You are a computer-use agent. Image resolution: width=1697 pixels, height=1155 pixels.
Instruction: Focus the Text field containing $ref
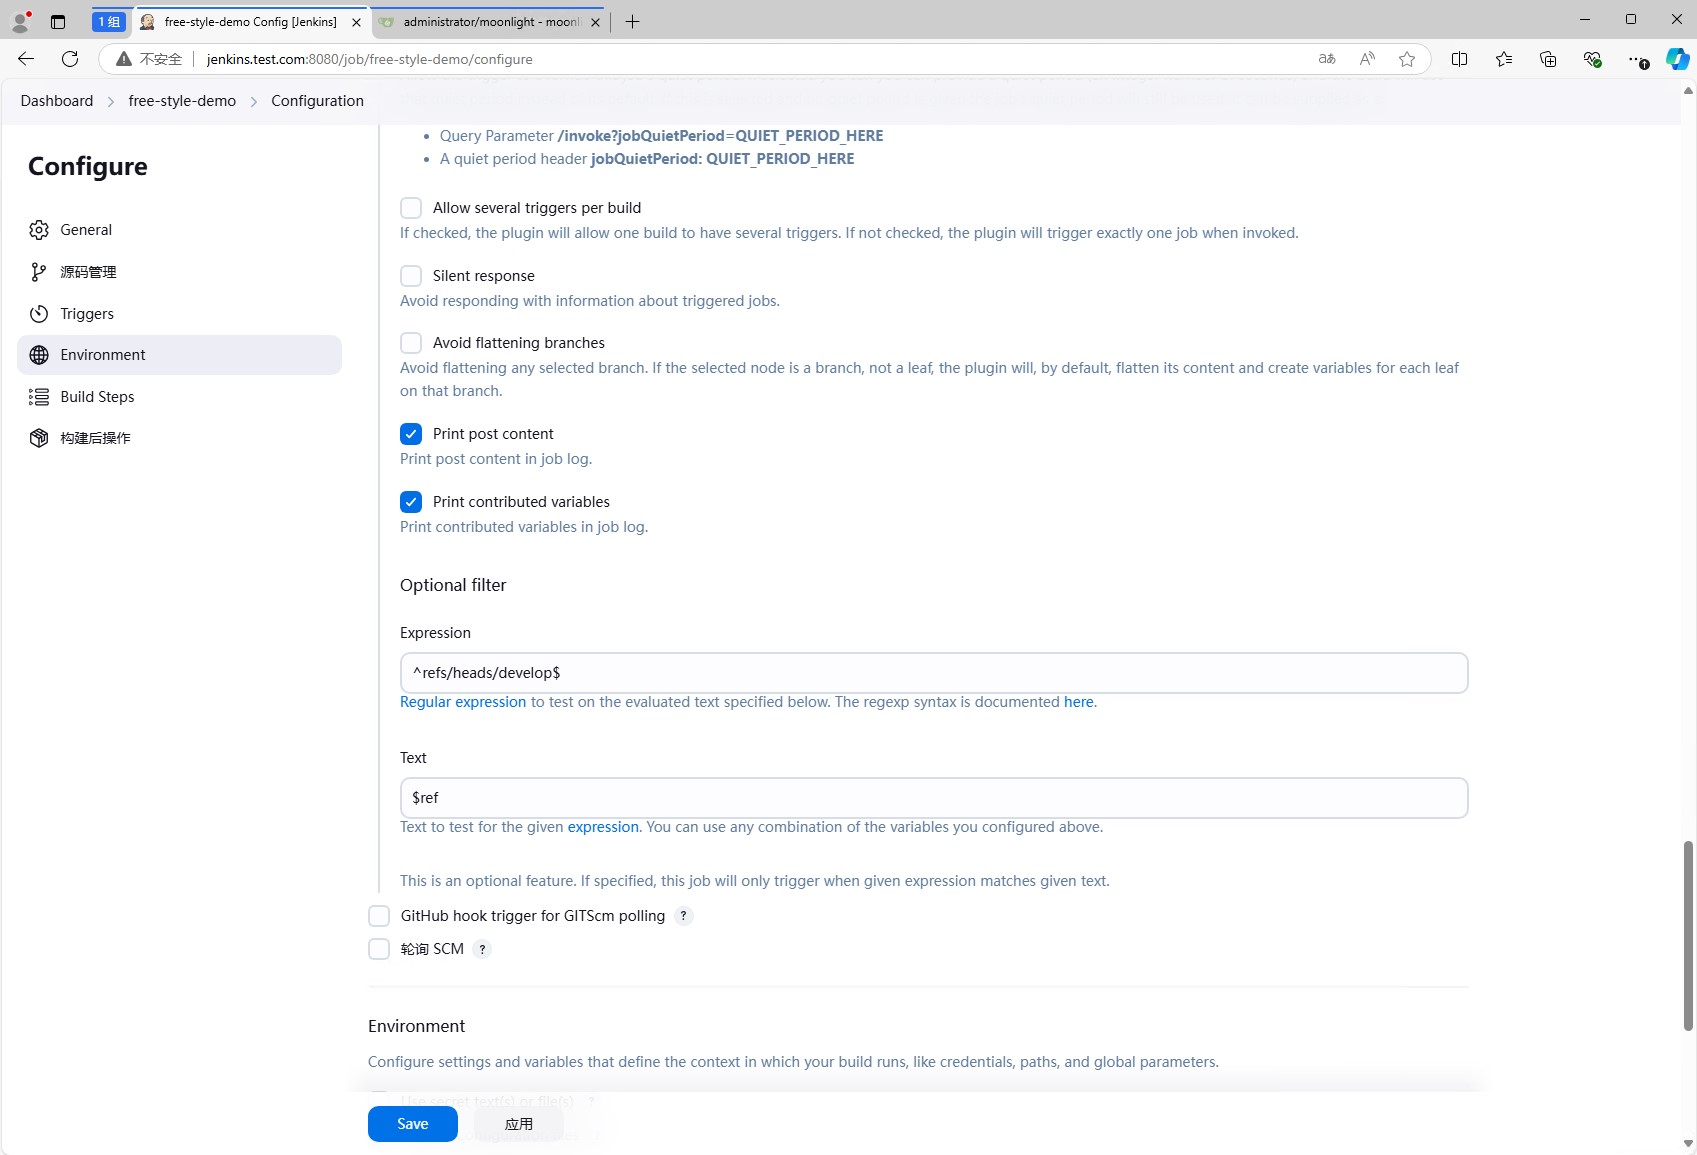coord(934,798)
